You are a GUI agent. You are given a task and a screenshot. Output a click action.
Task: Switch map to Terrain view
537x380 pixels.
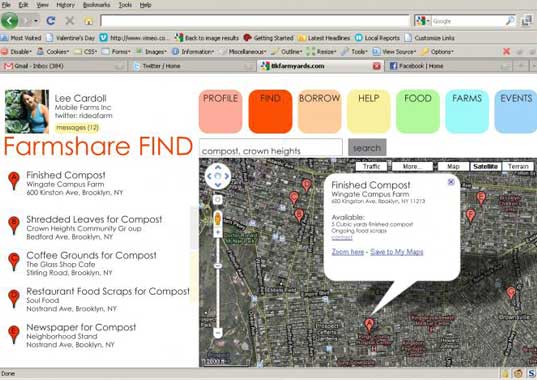coord(518,166)
